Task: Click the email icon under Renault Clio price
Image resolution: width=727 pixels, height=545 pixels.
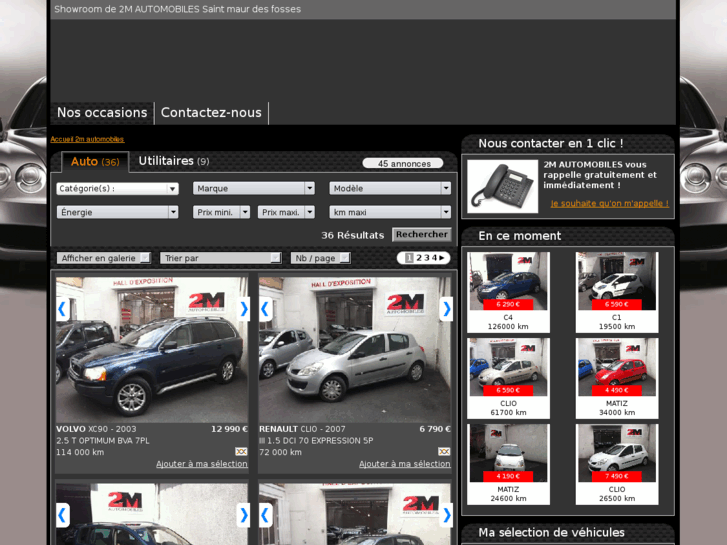Action: click(444, 452)
